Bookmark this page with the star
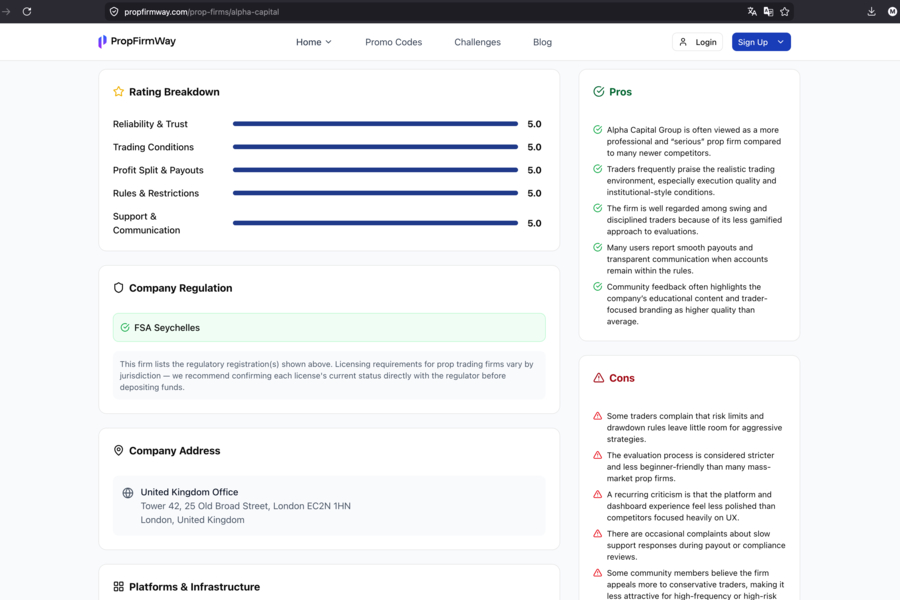Screen dimensions: 900x600 (x=785, y=11)
